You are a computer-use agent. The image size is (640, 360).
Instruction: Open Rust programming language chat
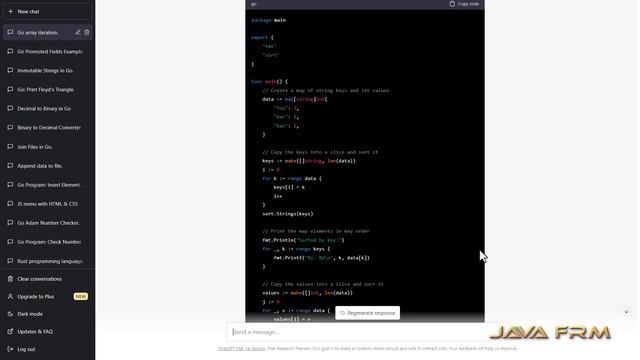point(47,261)
